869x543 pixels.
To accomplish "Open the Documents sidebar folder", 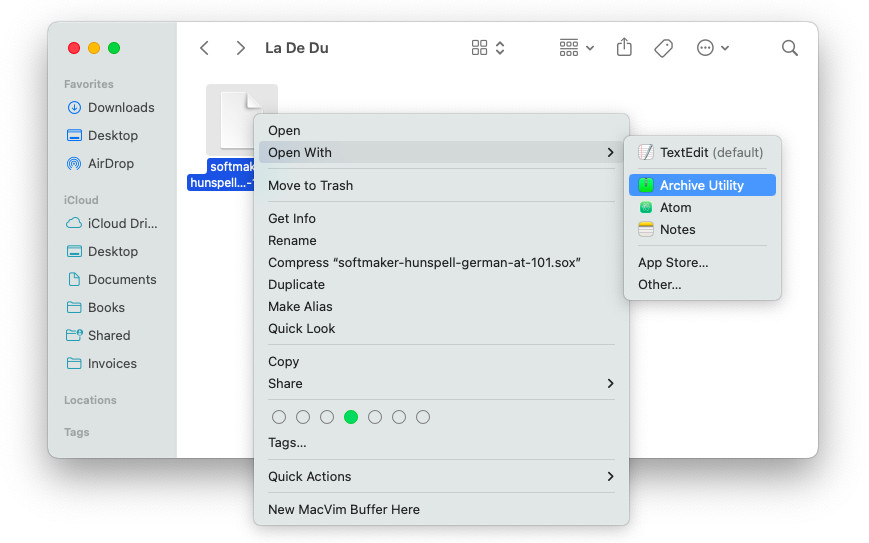I will (112, 279).
